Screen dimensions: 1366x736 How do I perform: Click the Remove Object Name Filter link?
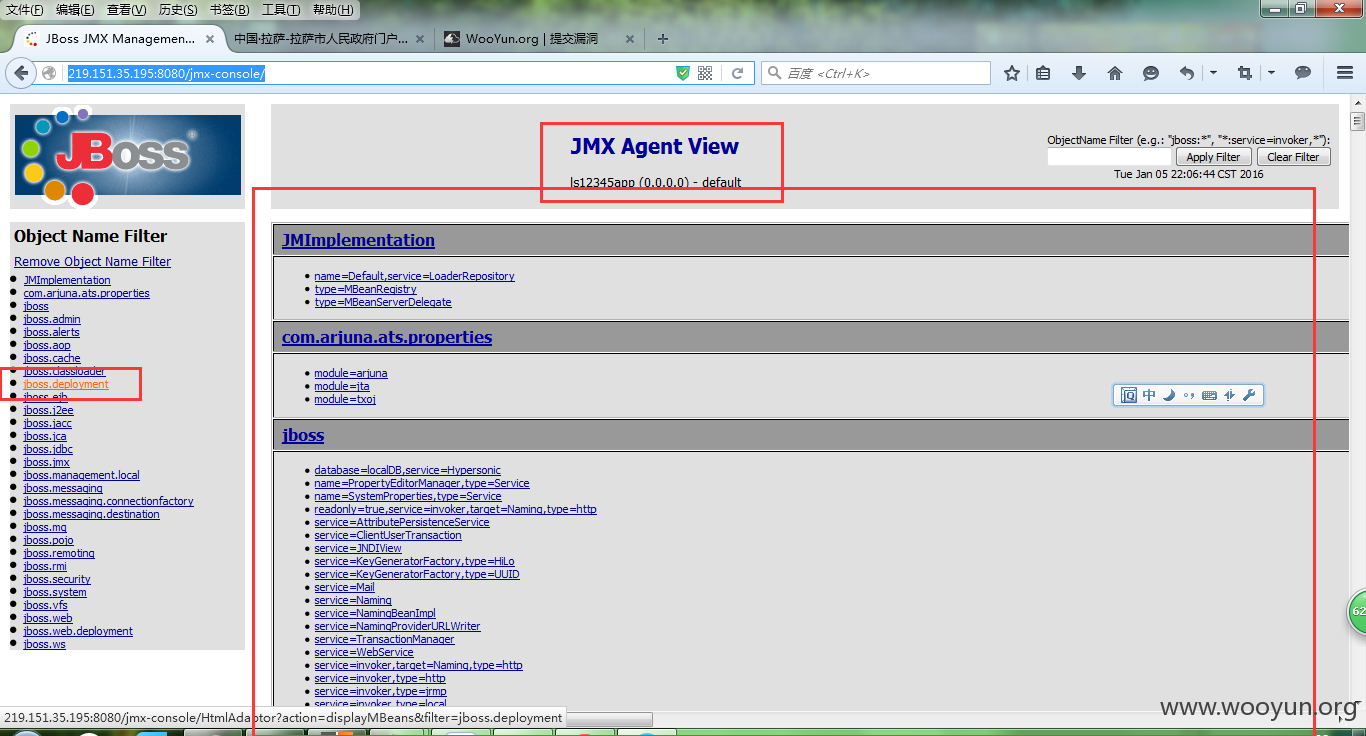click(x=92, y=261)
